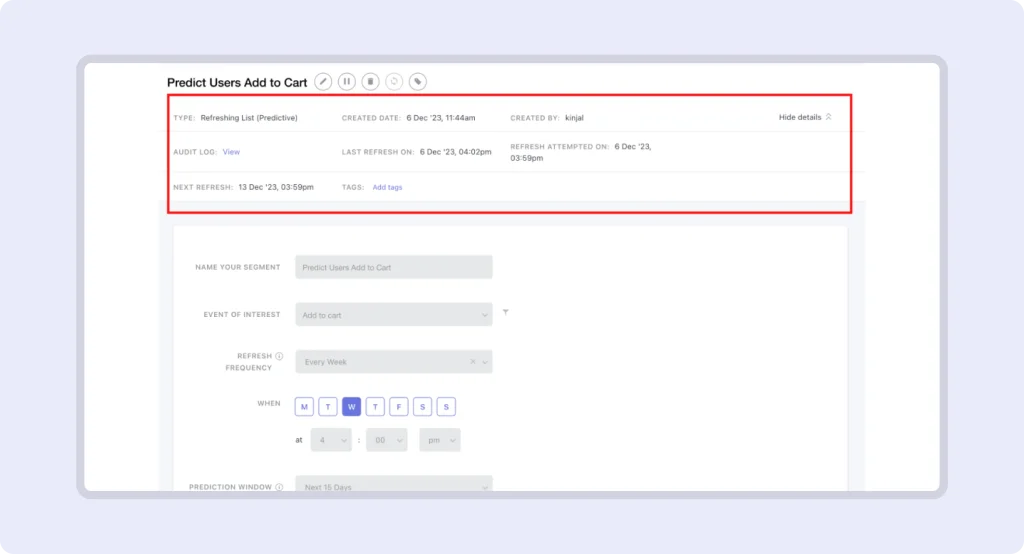Pause the segment with the pause icon
Viewport: 1024px width, 554px height.
(x=347, y=82)
